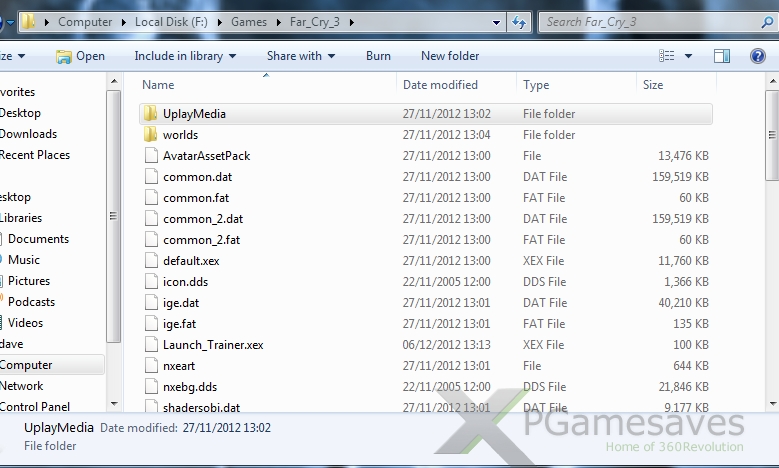Select the worlds folder icon
The height and width of the screenshot is (468, 779).
(151, 135)
